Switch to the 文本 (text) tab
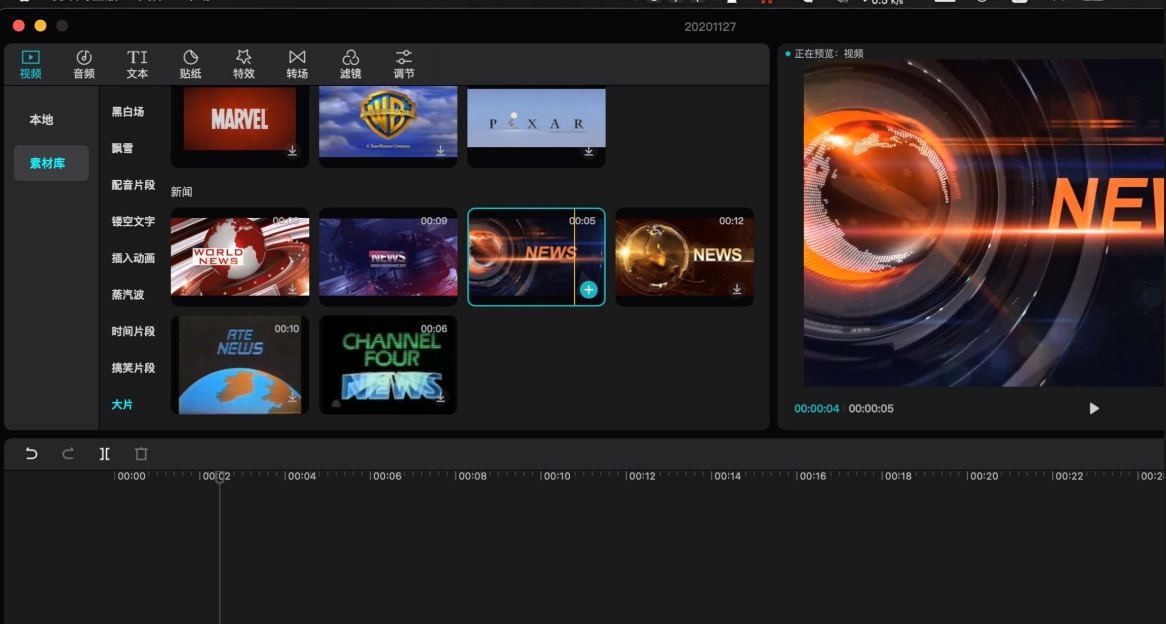Viewport: 1166px width, 624px height. (137, 64)
